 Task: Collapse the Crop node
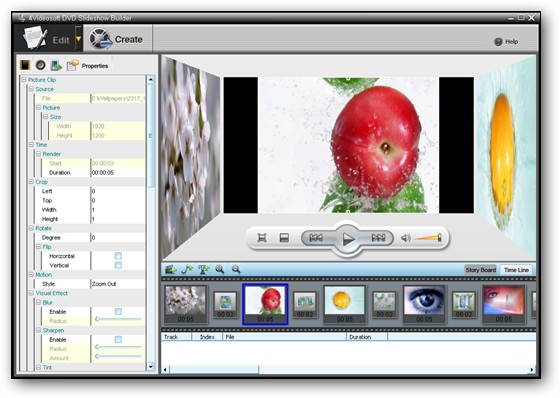(31, 182)
